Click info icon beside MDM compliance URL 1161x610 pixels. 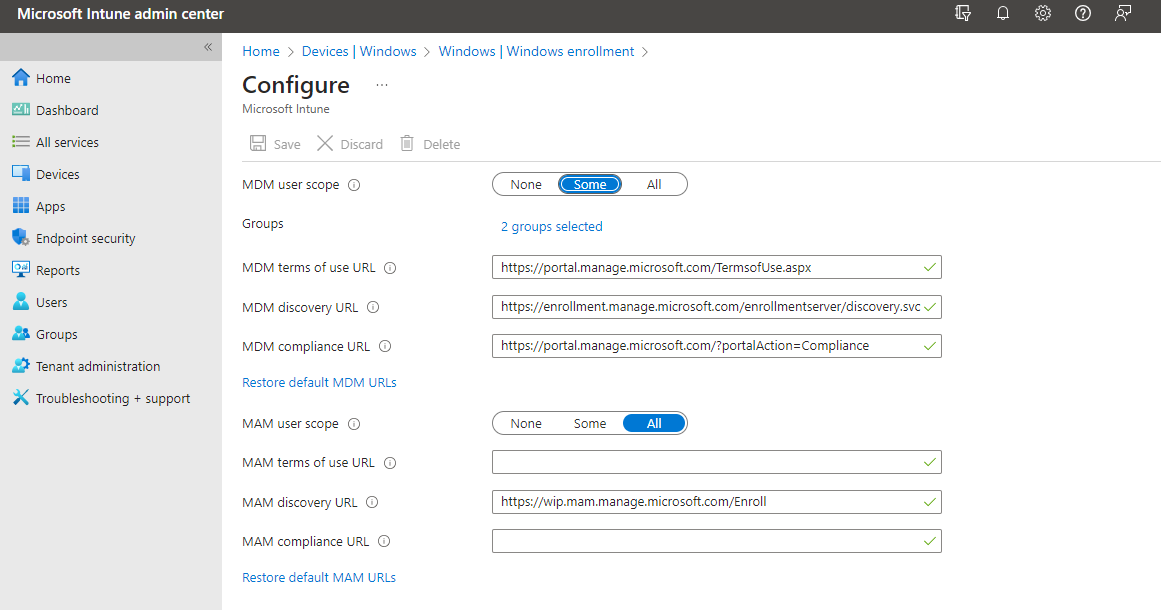point(385,346)
